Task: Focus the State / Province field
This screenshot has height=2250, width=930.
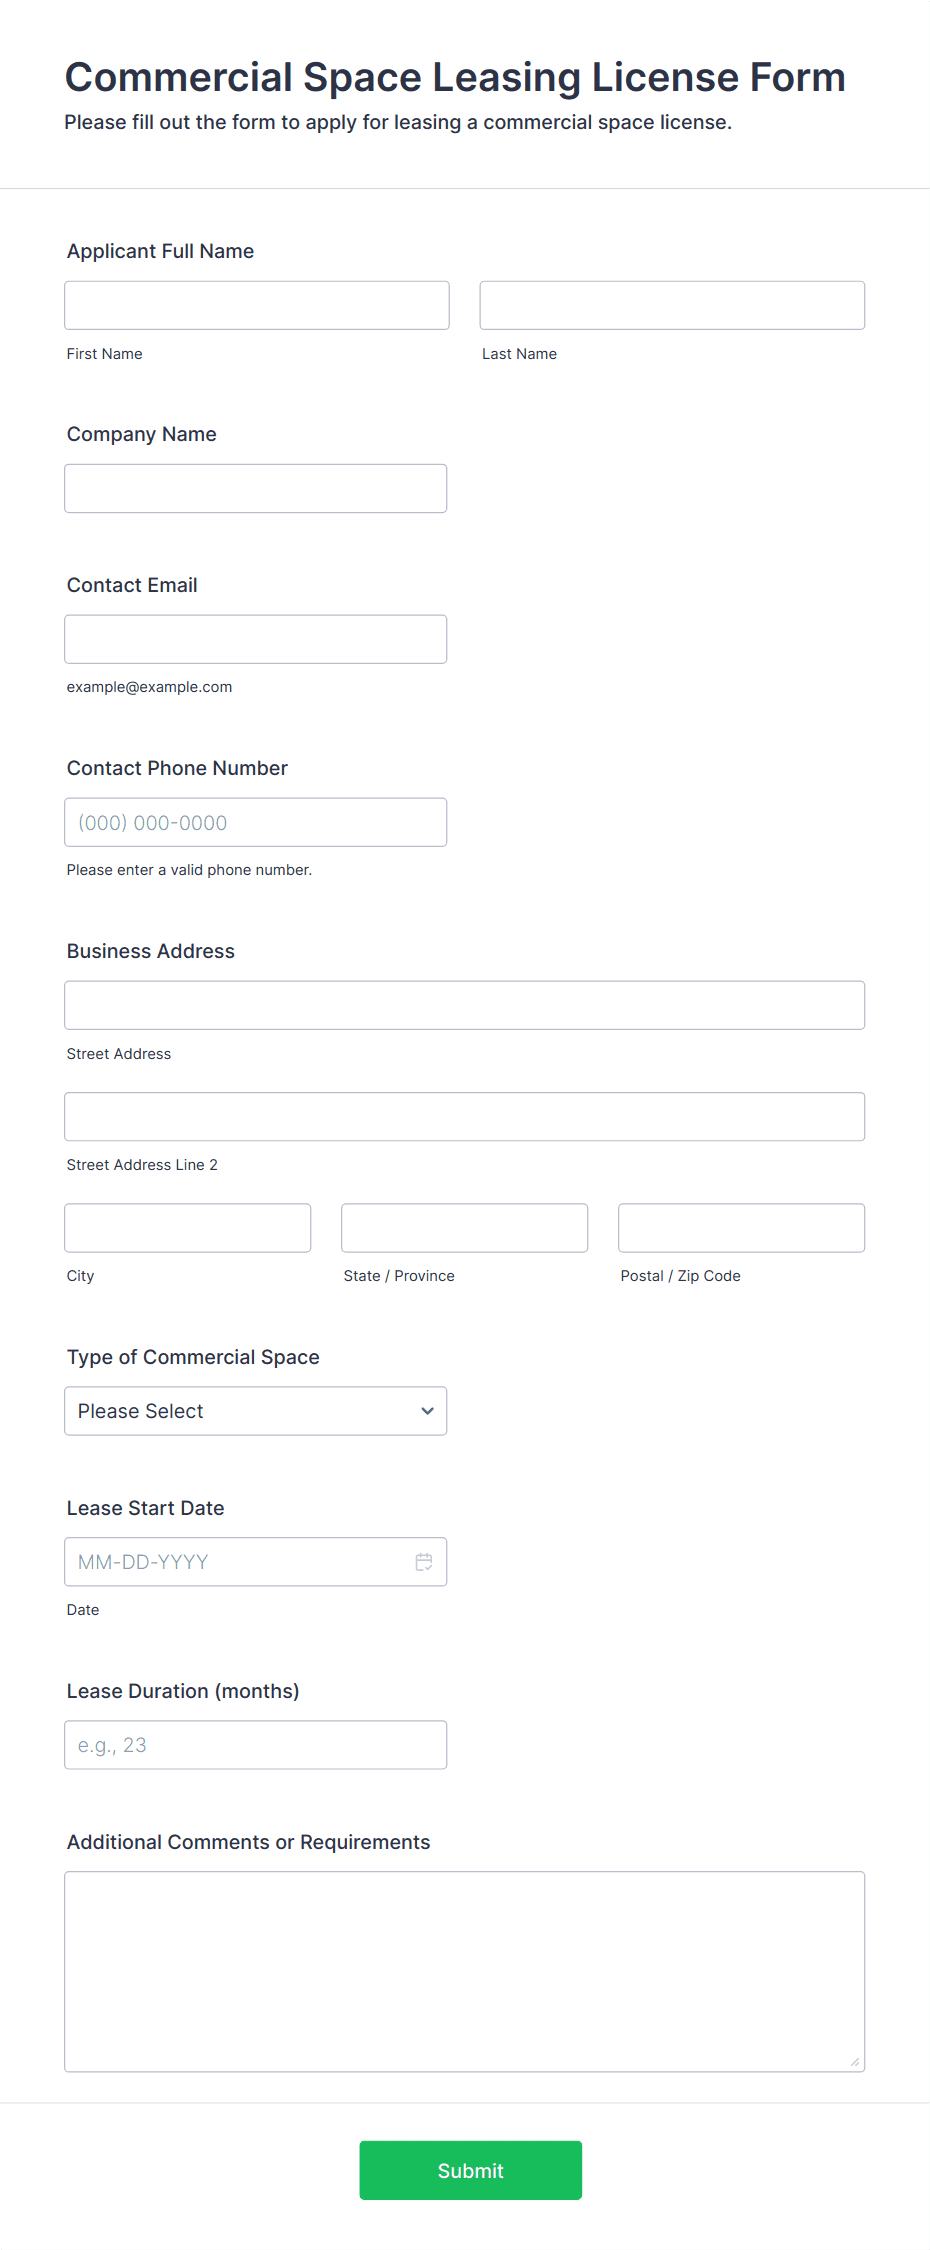Action: coord(464,1228)
